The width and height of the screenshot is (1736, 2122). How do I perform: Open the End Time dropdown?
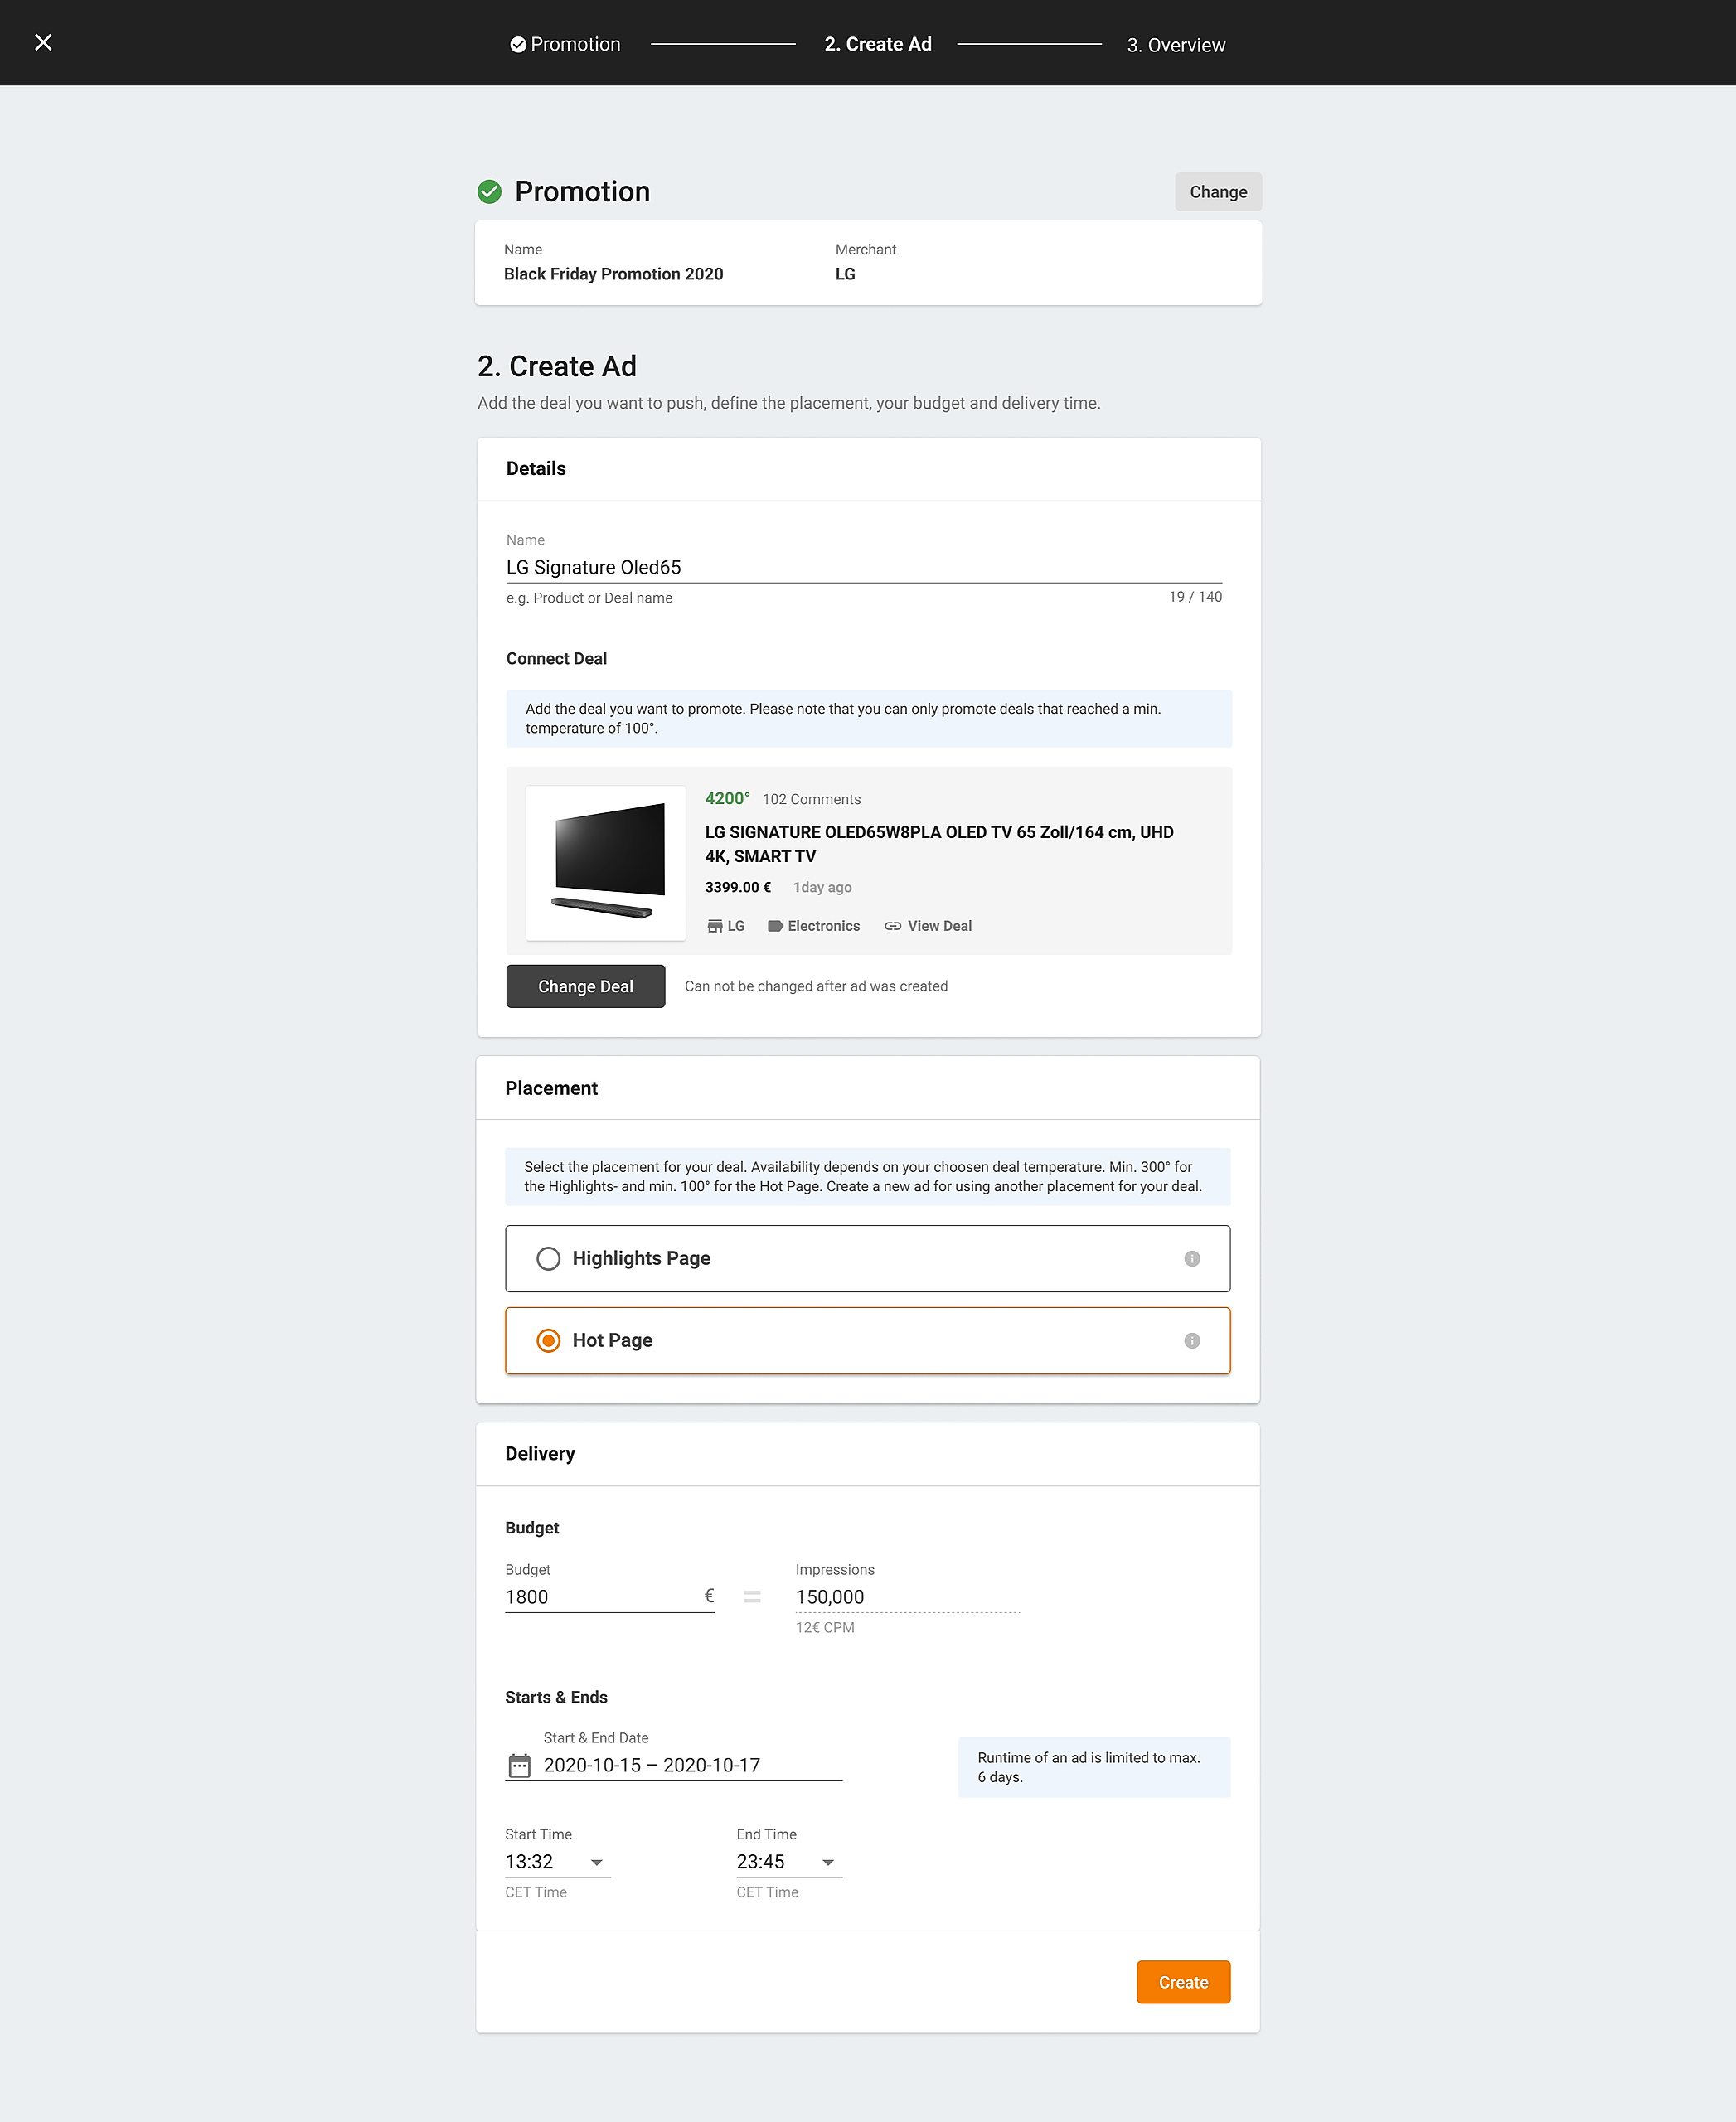click(x=828, y=1862)
